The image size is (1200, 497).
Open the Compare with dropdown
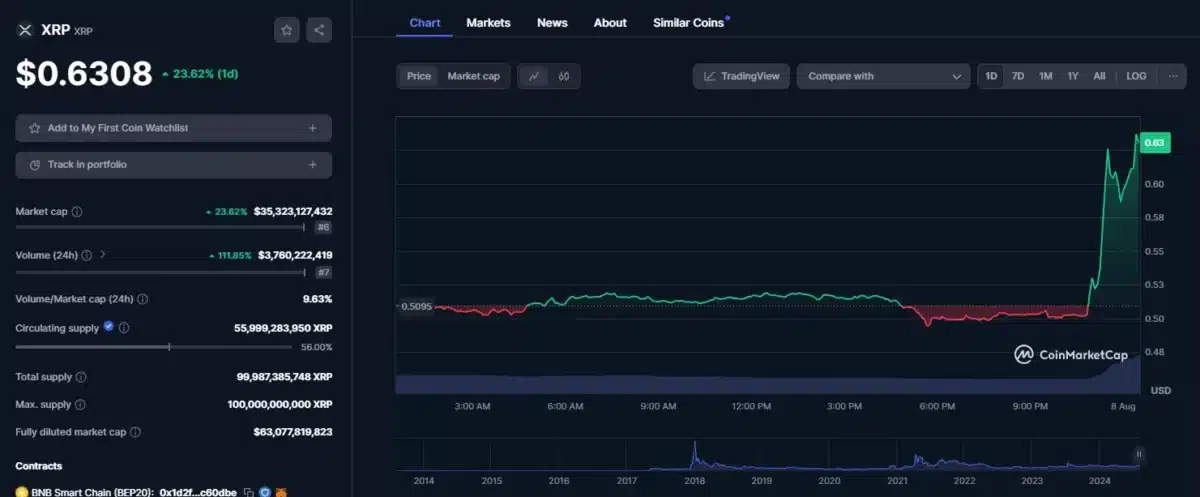tap(883, 76)
